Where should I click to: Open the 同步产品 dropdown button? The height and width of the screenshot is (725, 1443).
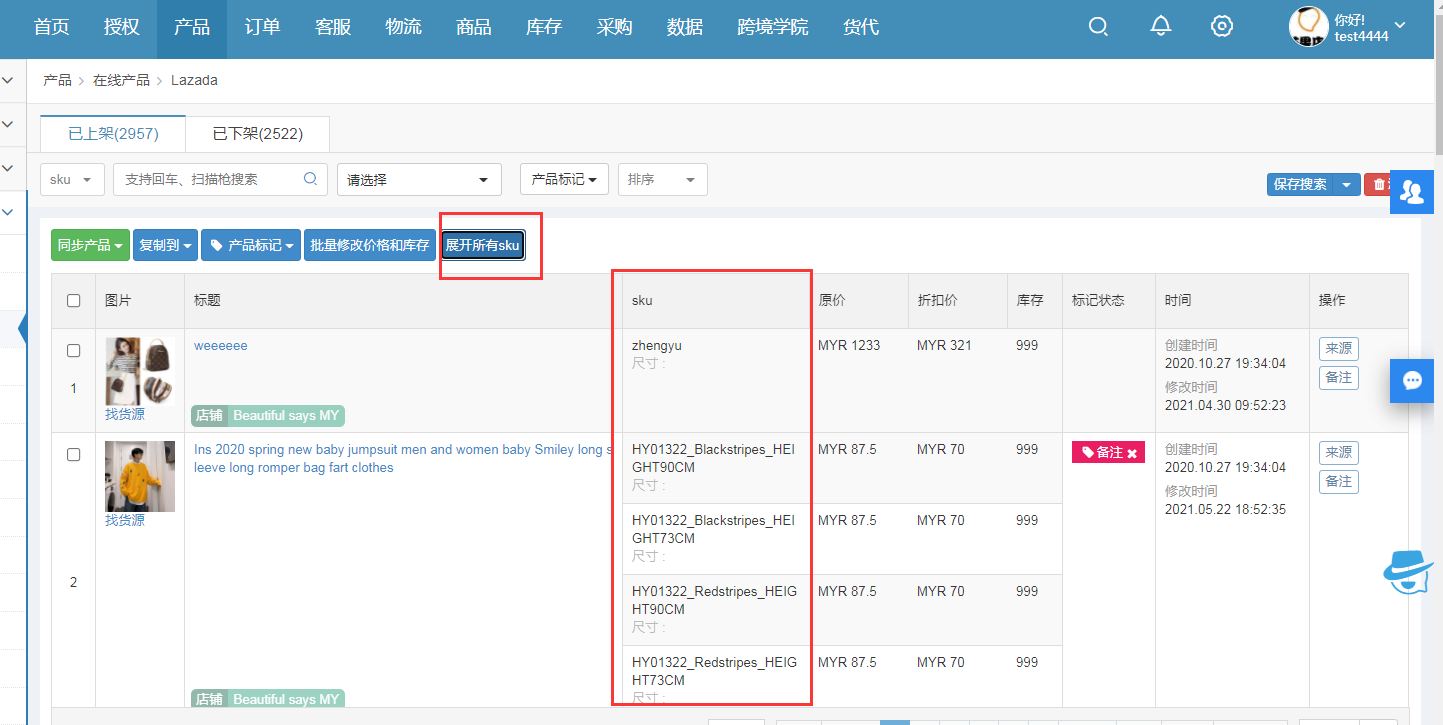click(90, 245)
